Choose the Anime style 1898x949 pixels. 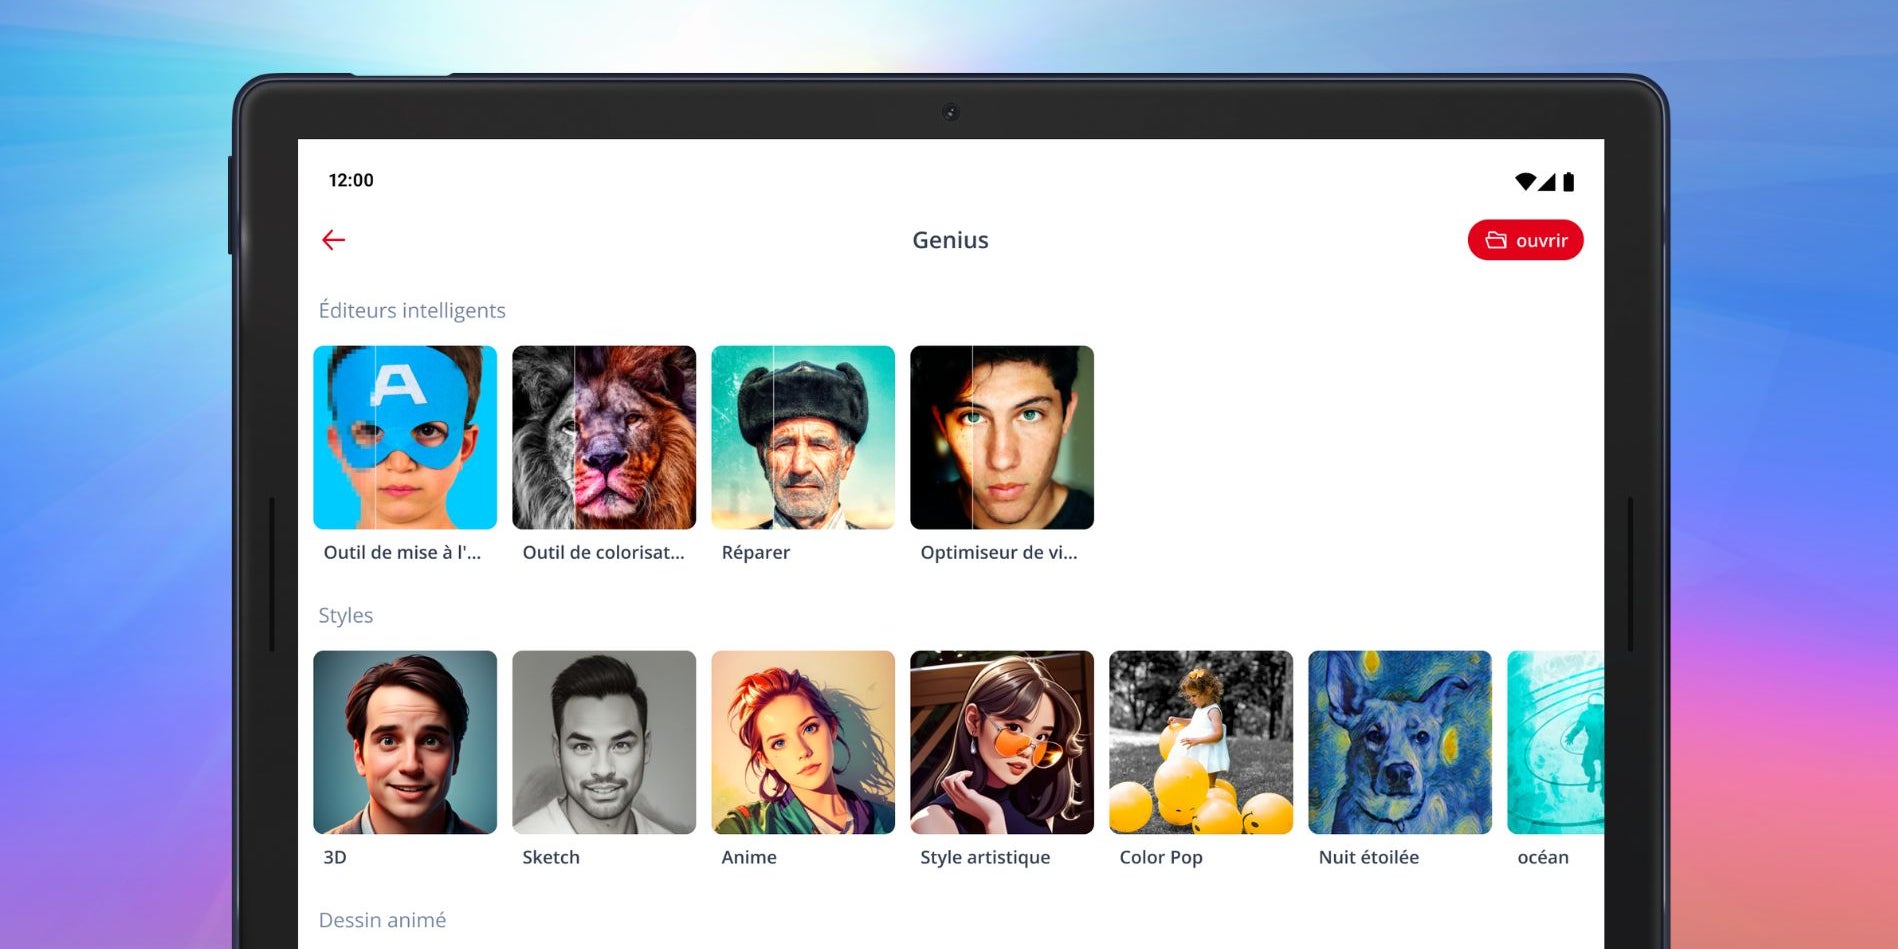point(803,742)
